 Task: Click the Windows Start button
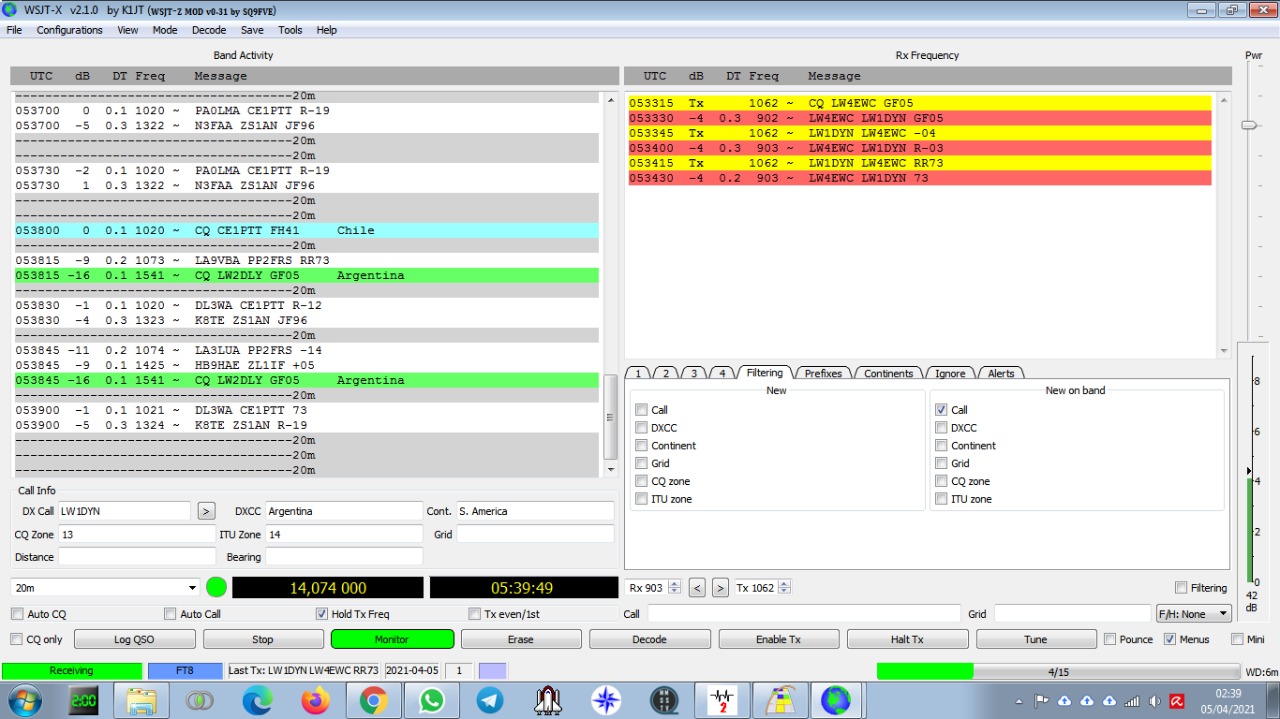click(25, 701)
